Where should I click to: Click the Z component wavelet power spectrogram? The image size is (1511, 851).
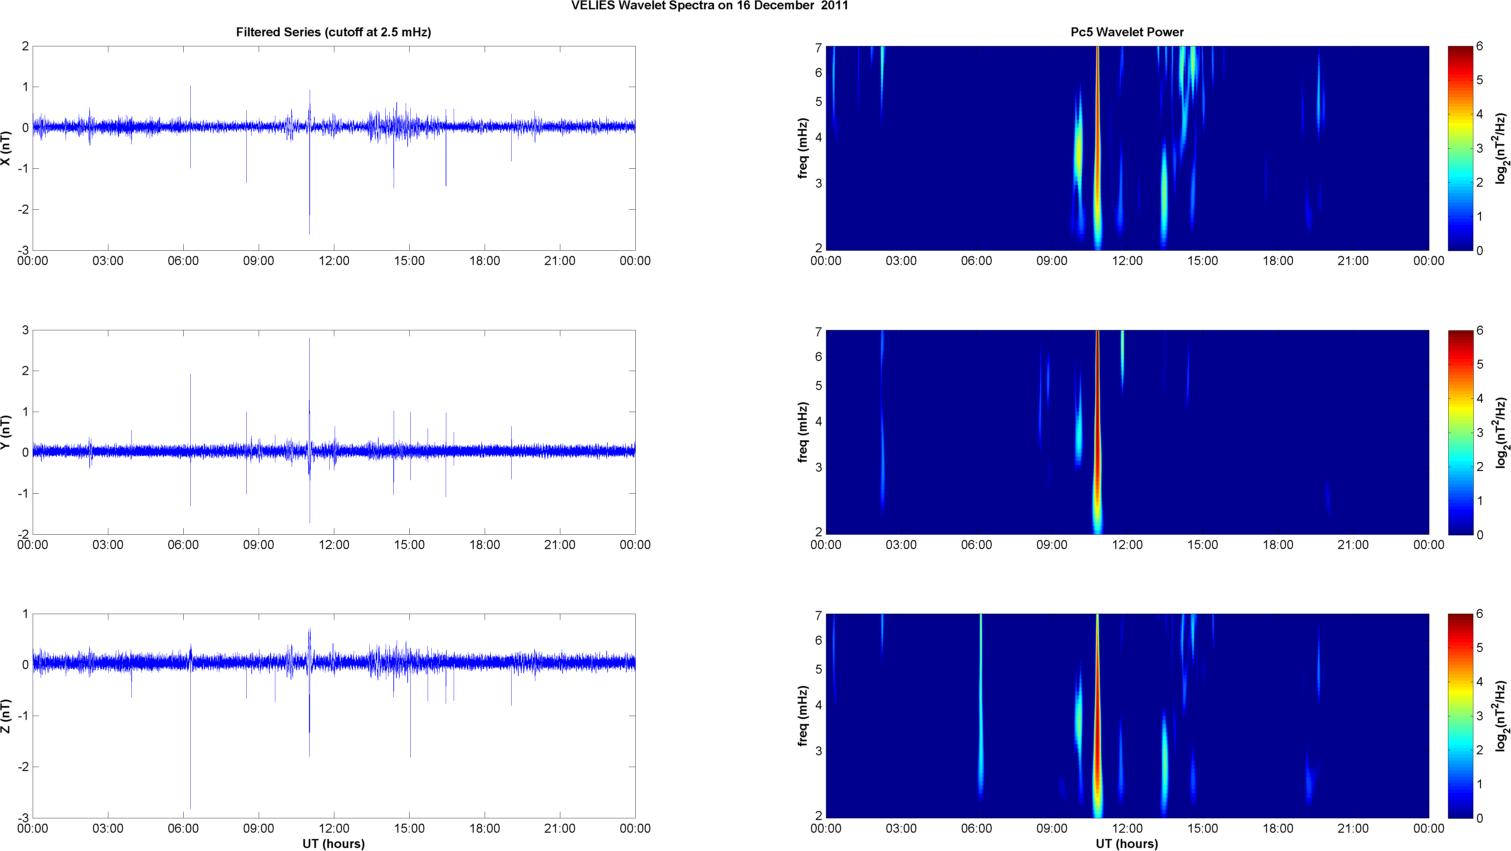(x=1127, y=716)
